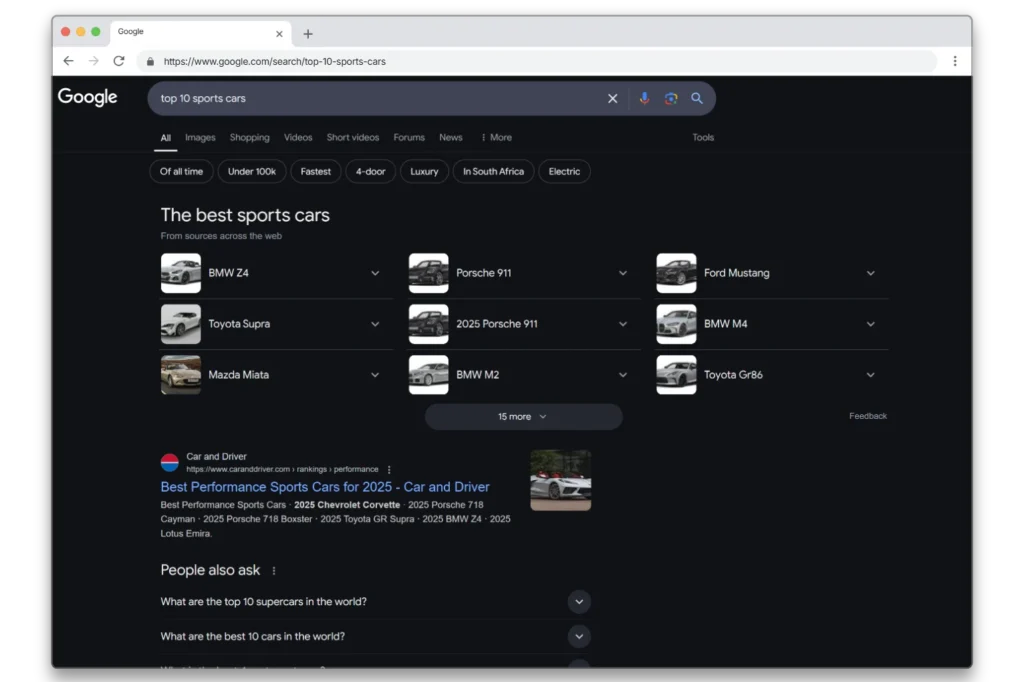Select the 'Under 100k' filter chip
The width and height of the screenshot is (1024, 682).
tap(252, 172)
